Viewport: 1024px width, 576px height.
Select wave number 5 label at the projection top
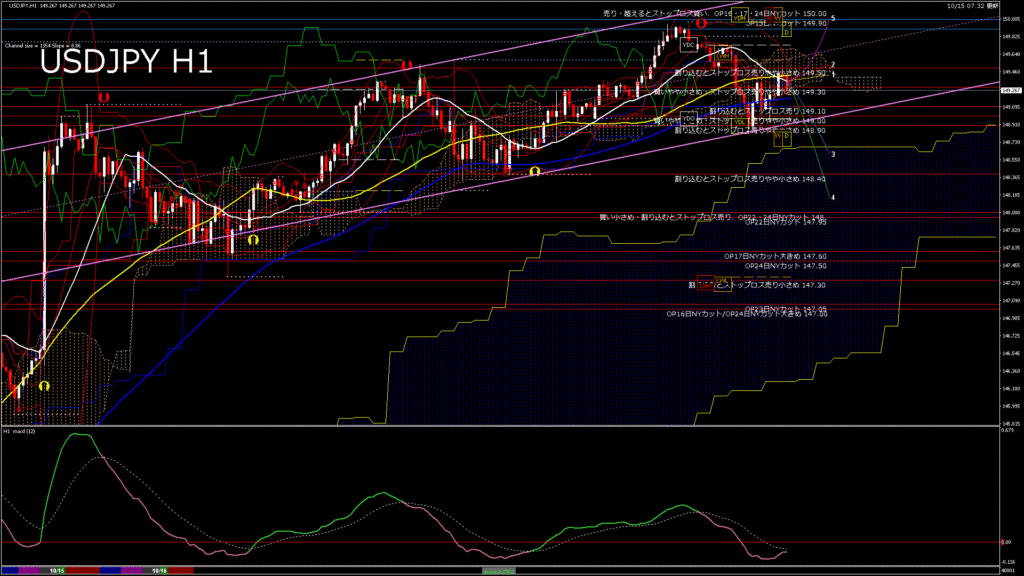(x=833, y=19)
